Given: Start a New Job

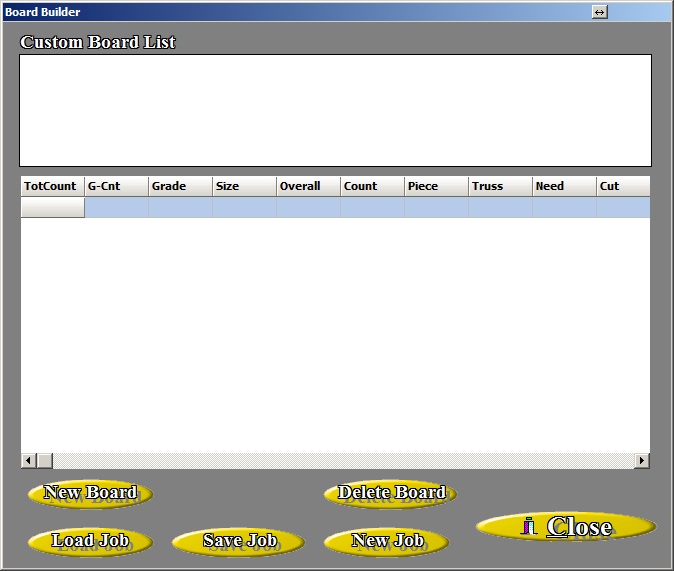Looking at the screenshot, I should (x=387, y=541).
